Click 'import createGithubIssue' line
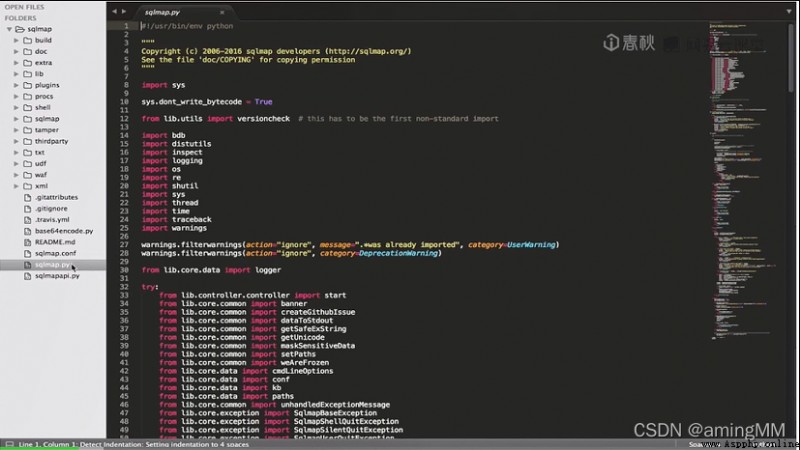This screenshot has height=450, width=800. (x=257, y=312)
